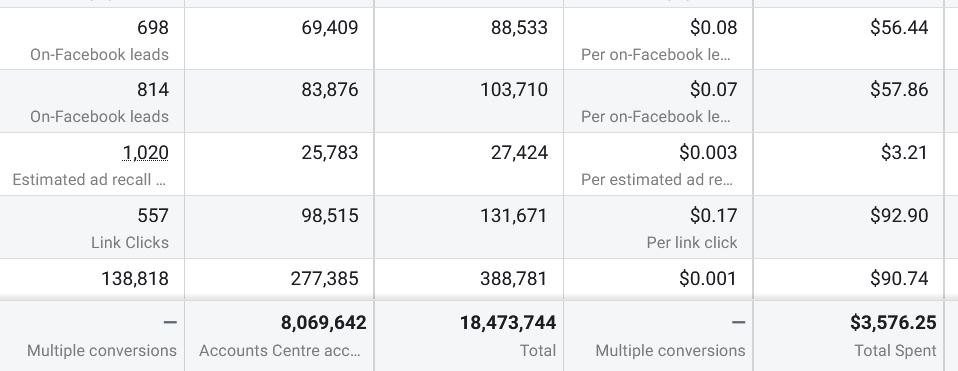Select the 98,515 reach cell

click(x=279, y=227)
